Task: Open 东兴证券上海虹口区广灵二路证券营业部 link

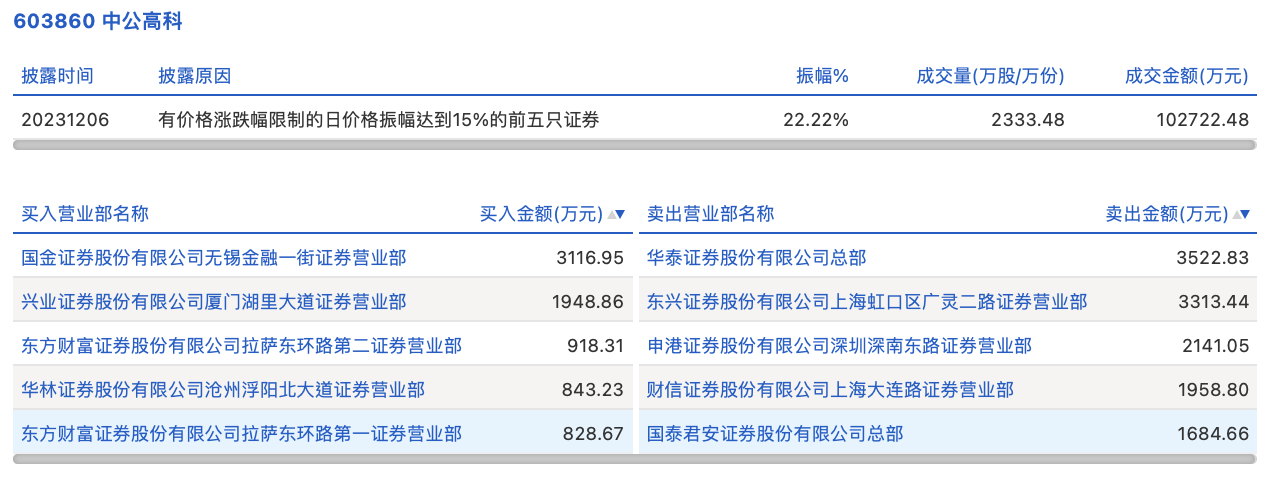Action: pos(866,302)
